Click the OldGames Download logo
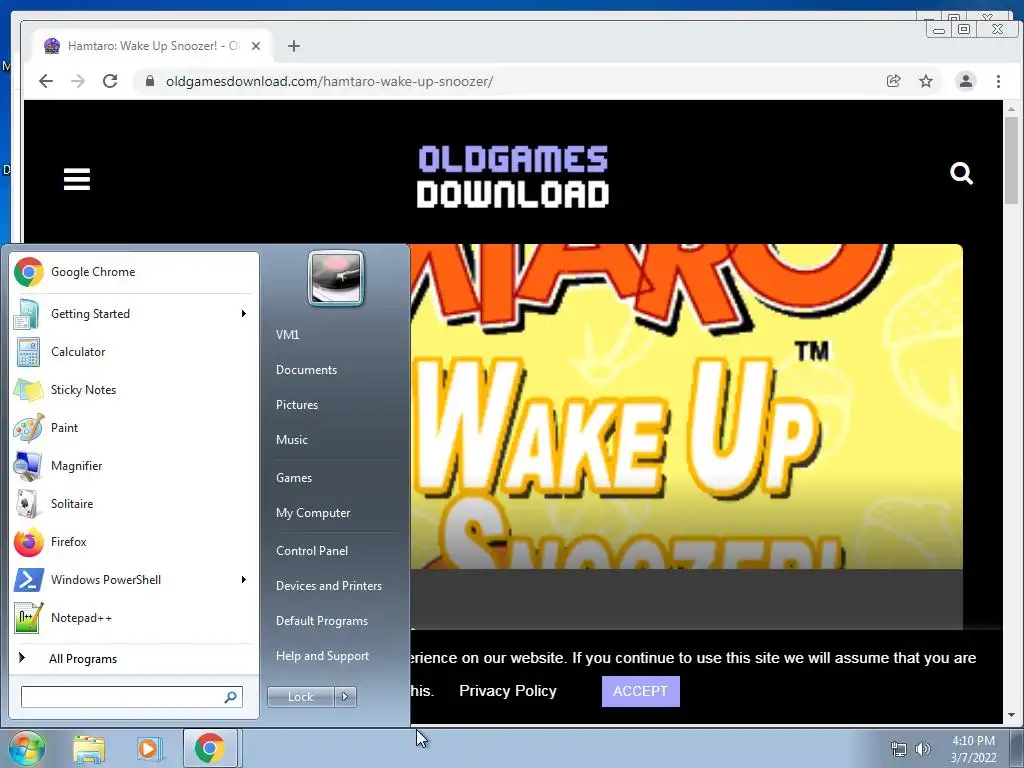The image size is (1024, 768). [x=513, y=176]
